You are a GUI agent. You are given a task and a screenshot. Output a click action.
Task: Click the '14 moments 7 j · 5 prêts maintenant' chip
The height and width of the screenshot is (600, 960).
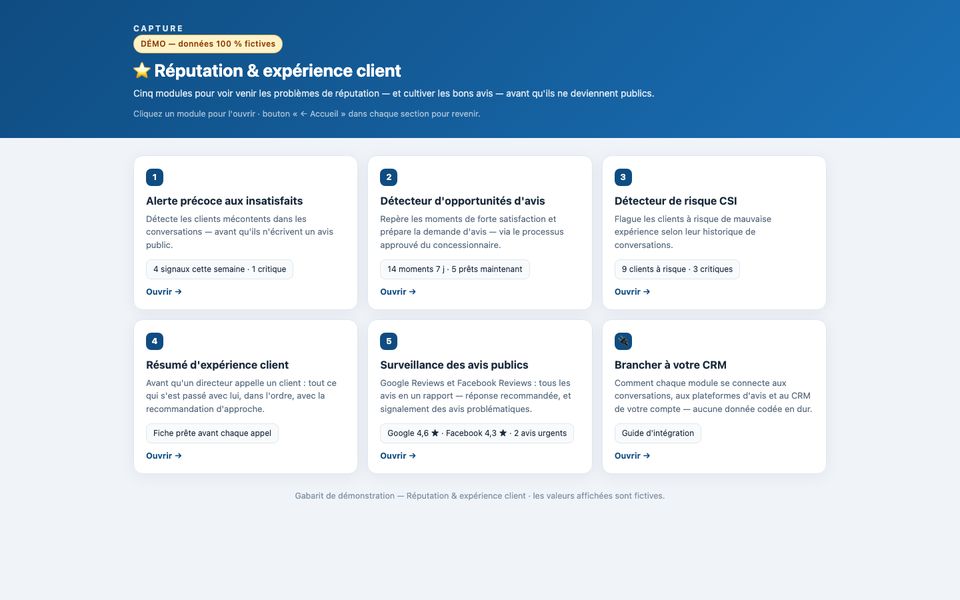(455, 269)
